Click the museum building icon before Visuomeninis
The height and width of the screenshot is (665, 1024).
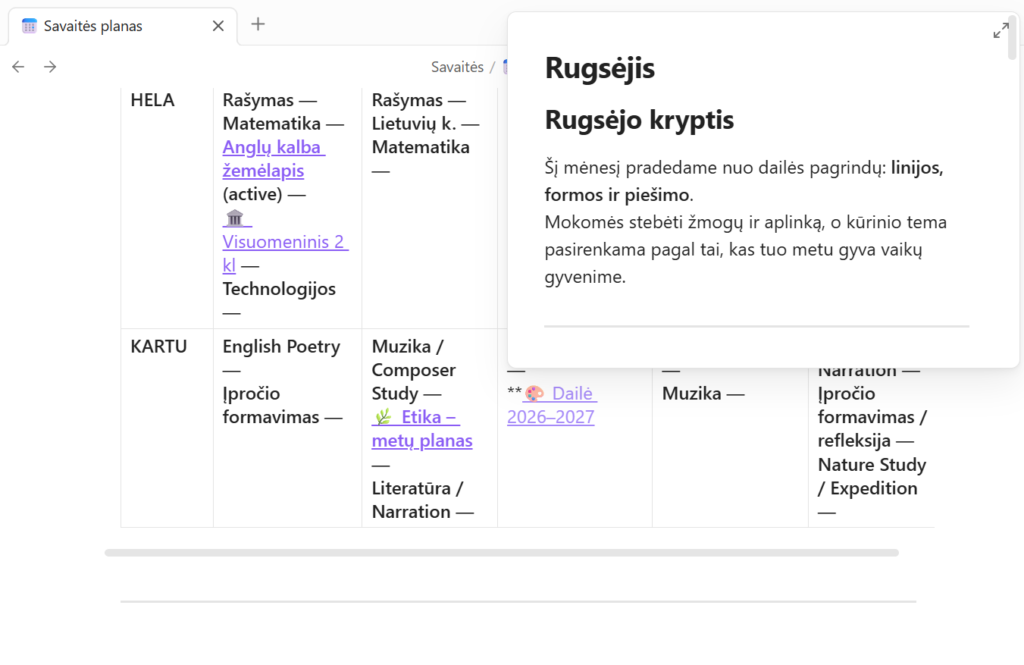tap(234, 218)
